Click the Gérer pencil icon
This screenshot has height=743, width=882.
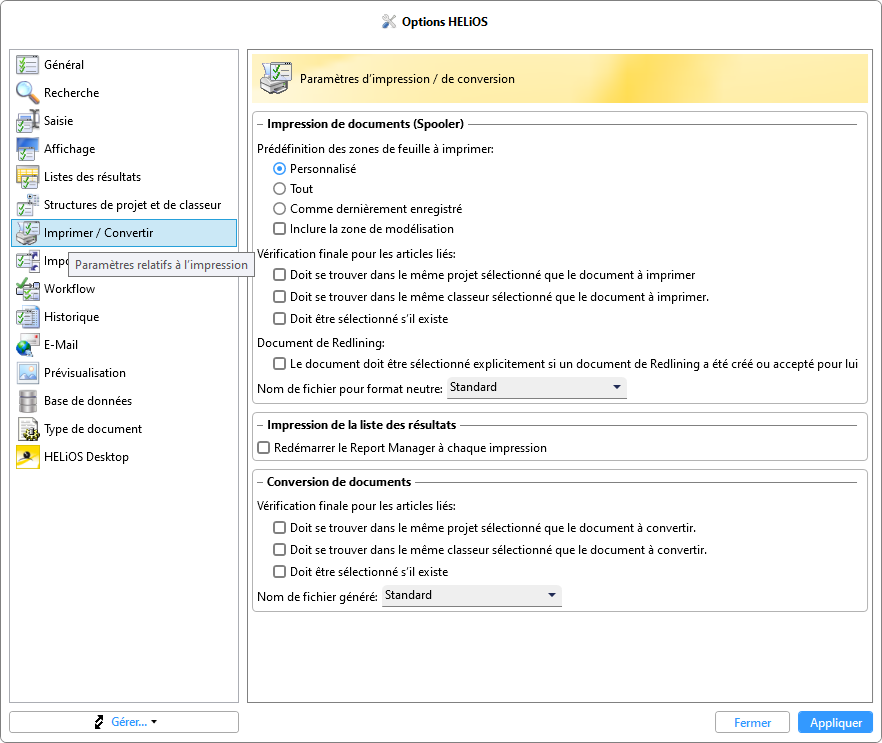pyautogui.click(x=100, y=722)
